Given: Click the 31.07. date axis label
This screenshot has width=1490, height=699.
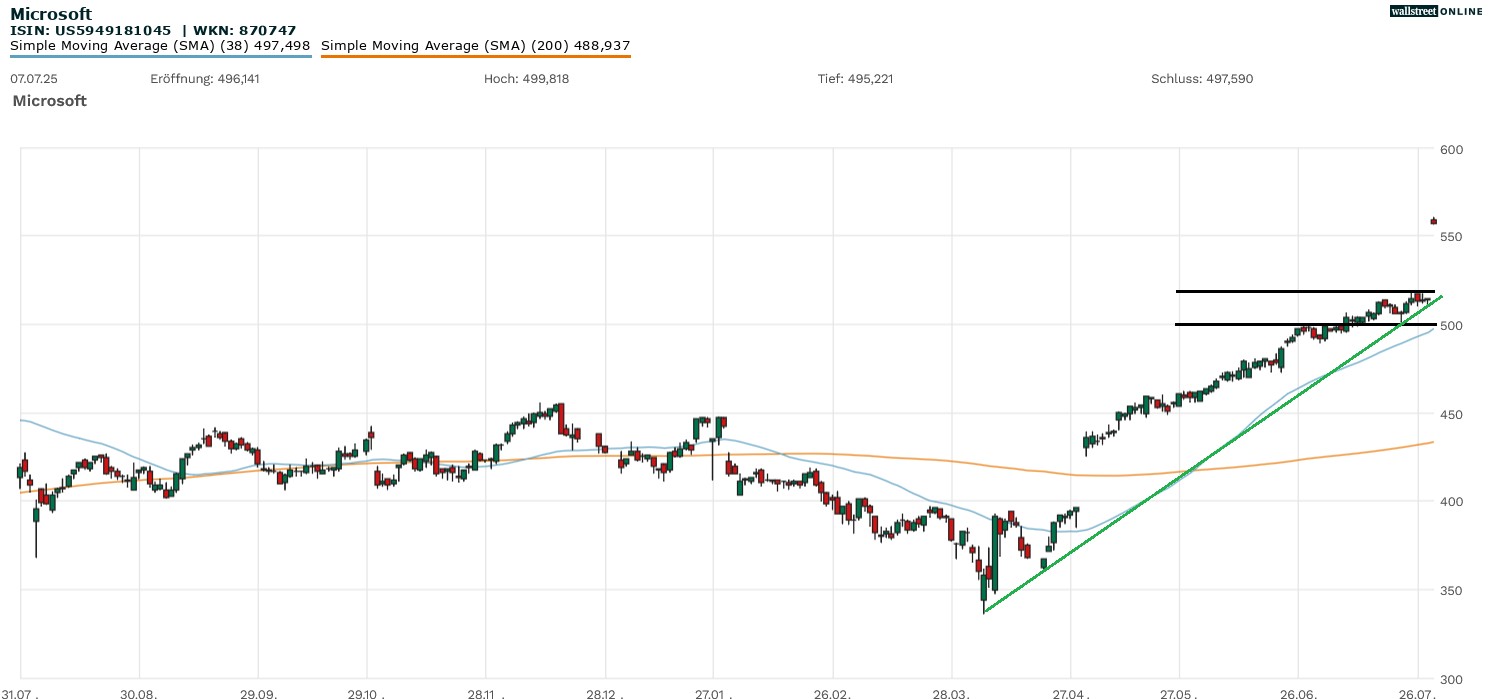Looking at the screenshot, I should click(20, 693).
